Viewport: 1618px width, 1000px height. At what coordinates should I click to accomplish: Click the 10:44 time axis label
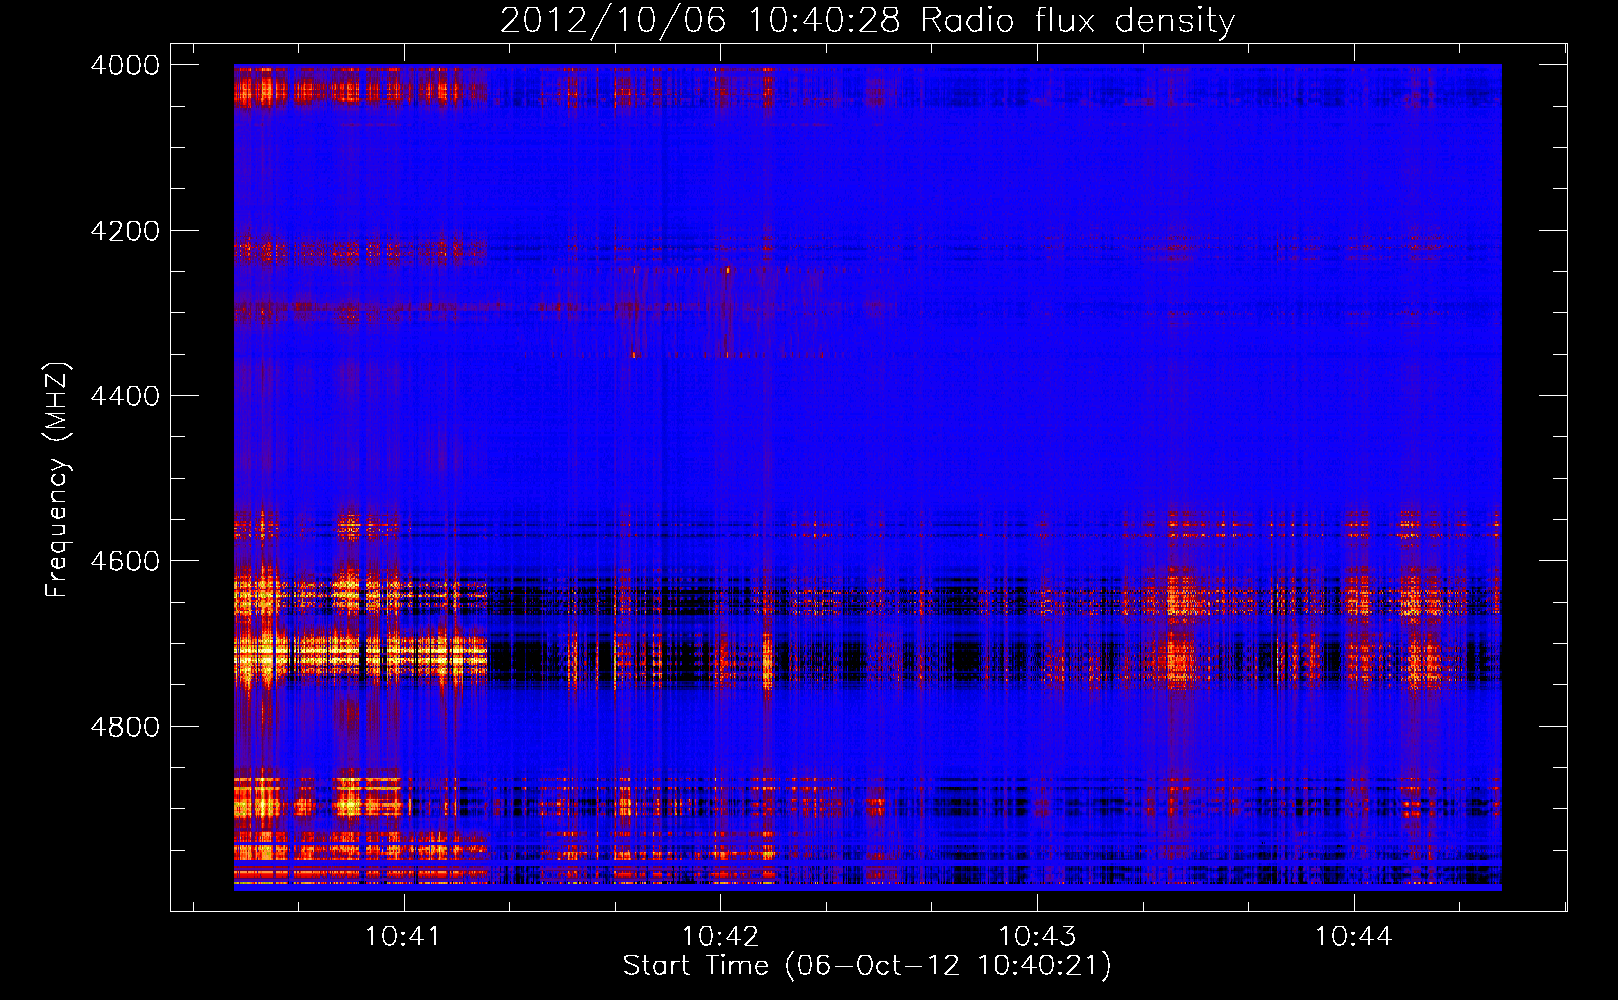coord(1353,937)
